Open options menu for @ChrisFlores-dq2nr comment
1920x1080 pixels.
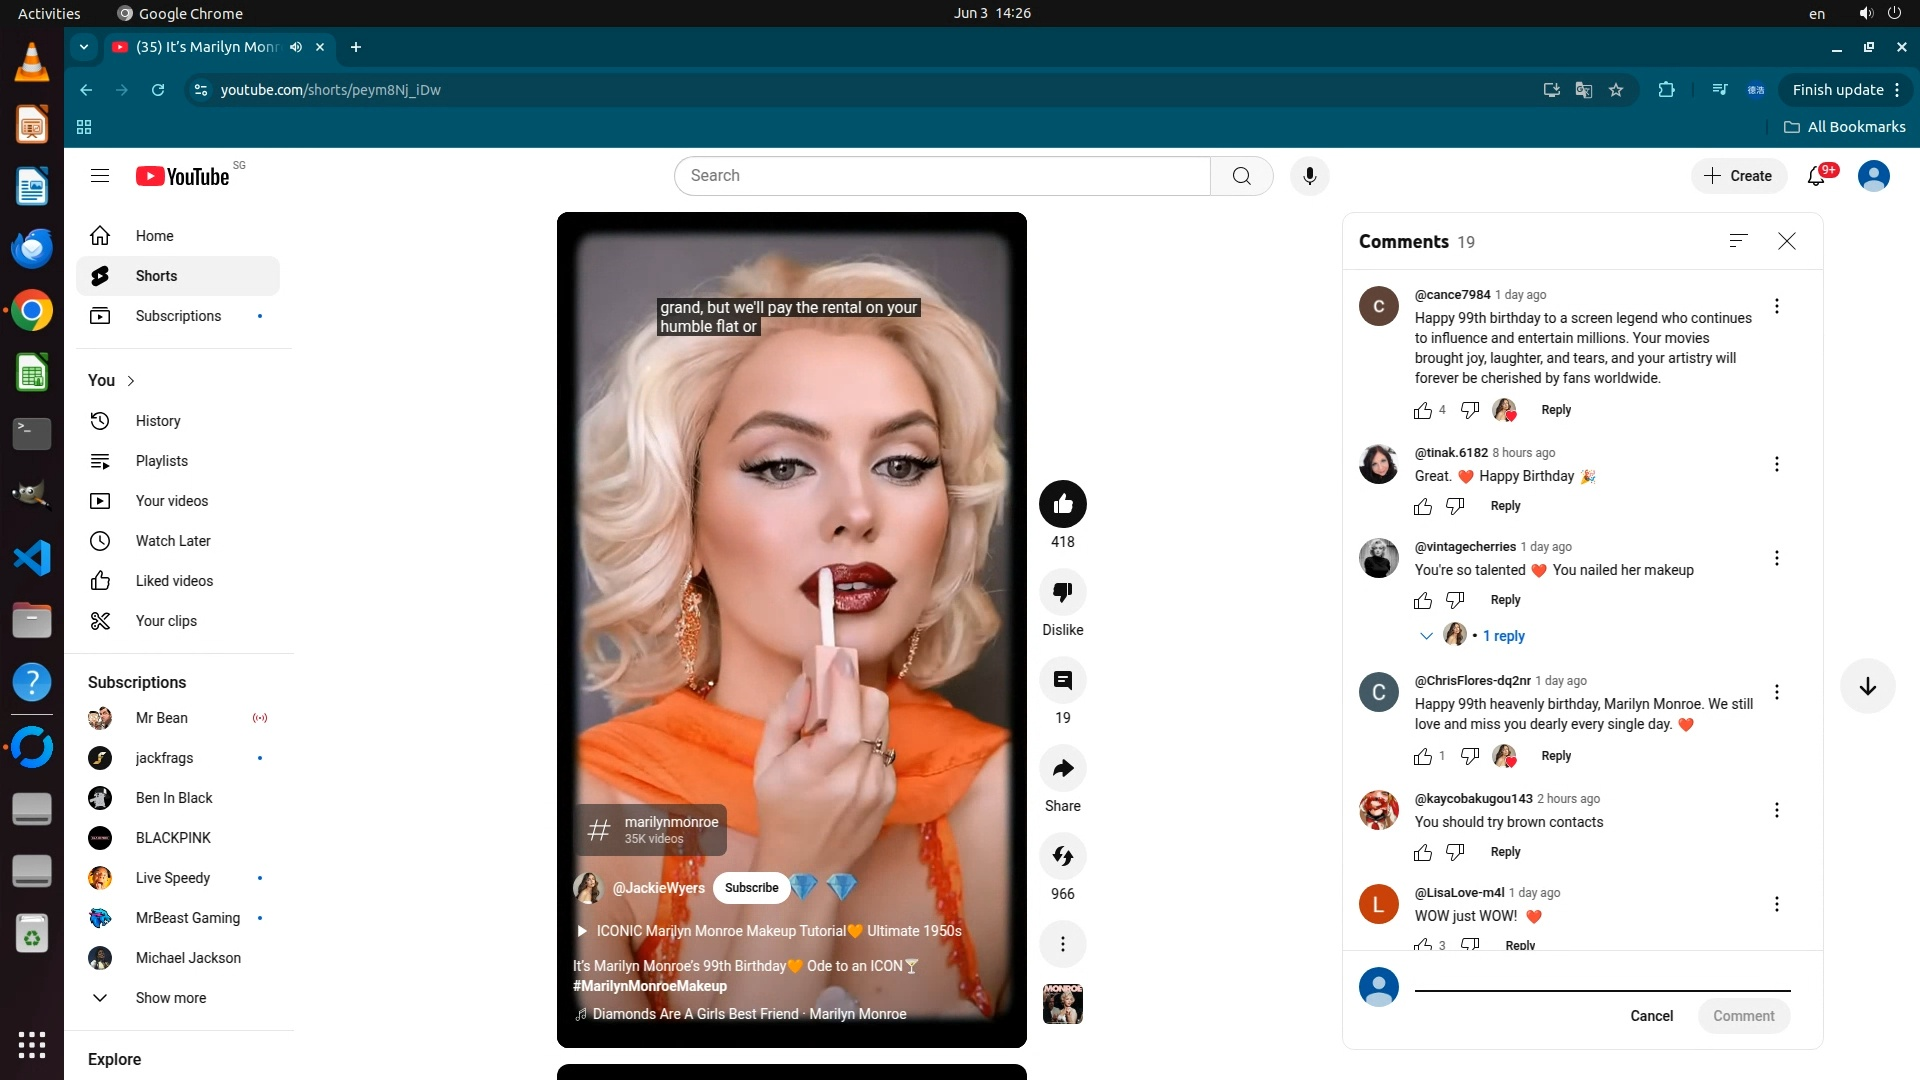(x=1776, y=692)
